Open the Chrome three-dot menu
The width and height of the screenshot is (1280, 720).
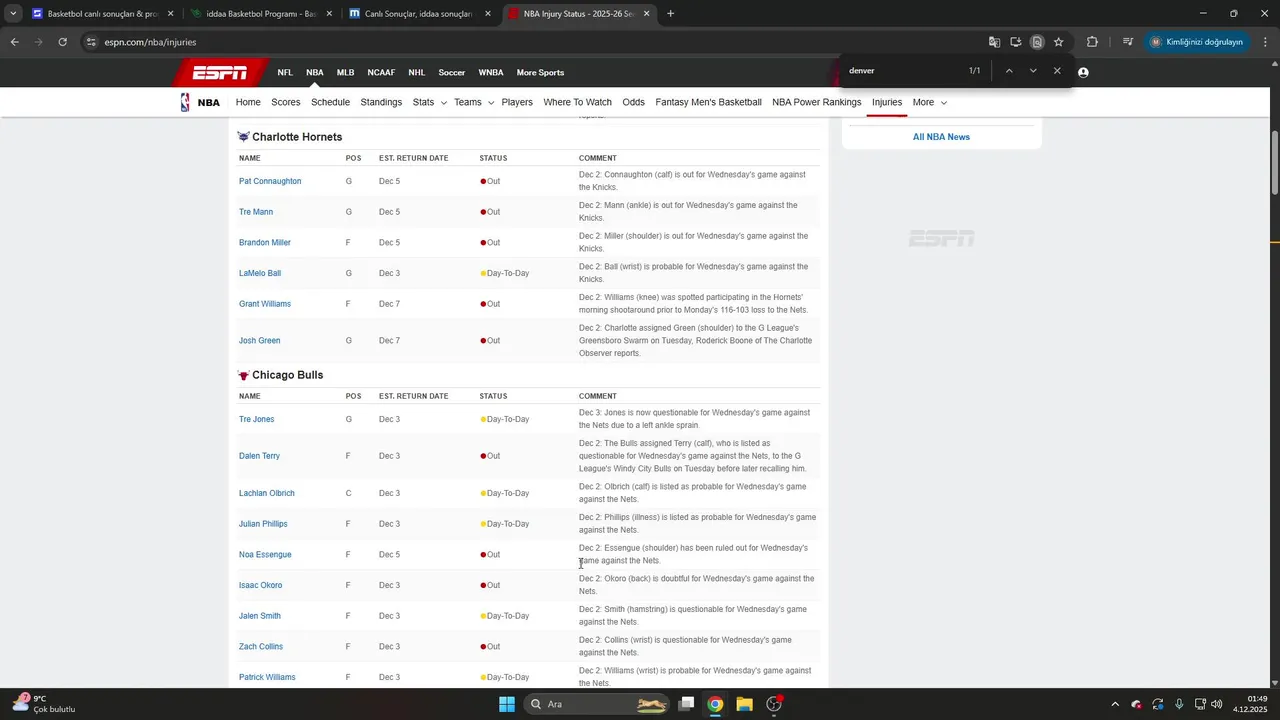(x=1266, y=42)
